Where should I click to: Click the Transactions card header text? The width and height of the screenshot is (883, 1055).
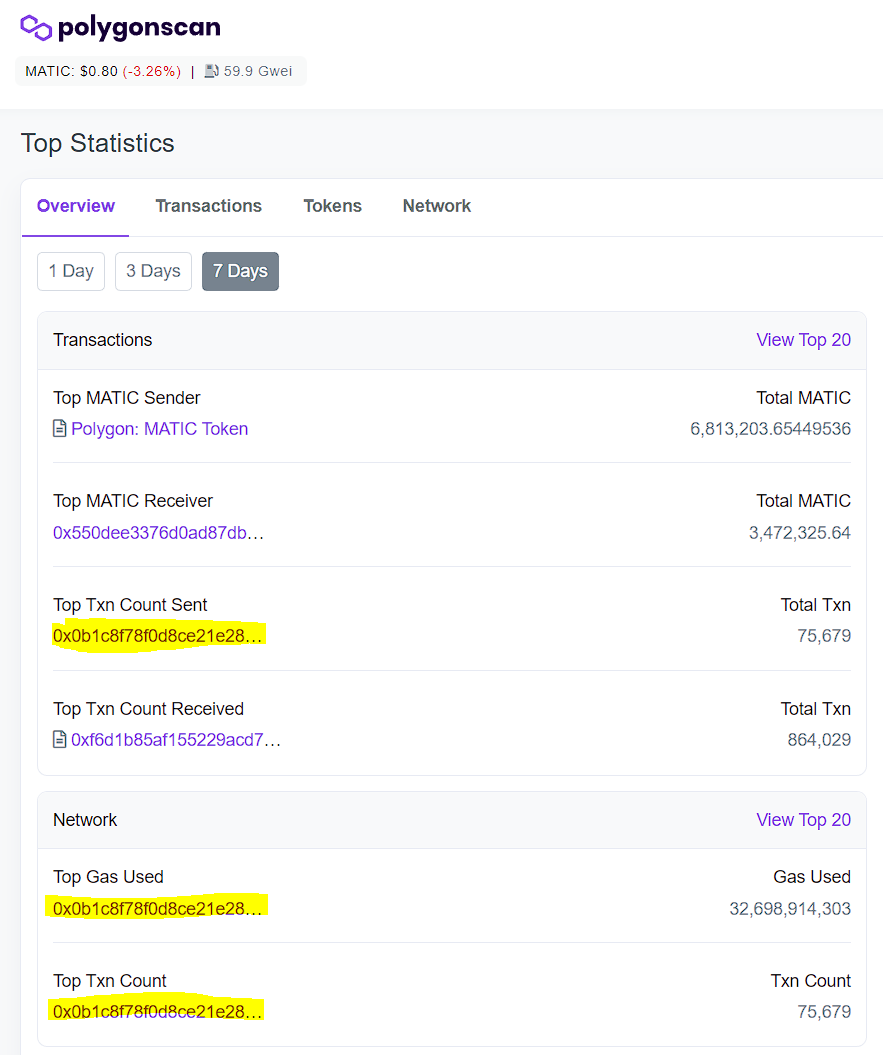pos(102,340)
